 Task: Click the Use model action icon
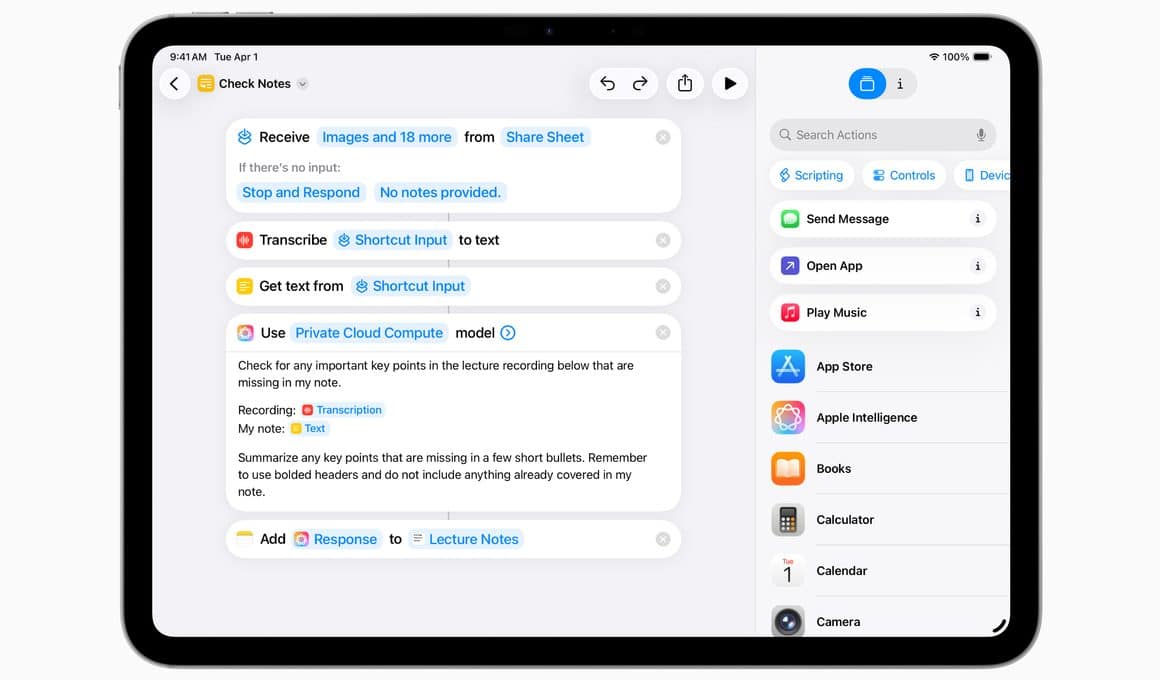(x=245, y=333)
